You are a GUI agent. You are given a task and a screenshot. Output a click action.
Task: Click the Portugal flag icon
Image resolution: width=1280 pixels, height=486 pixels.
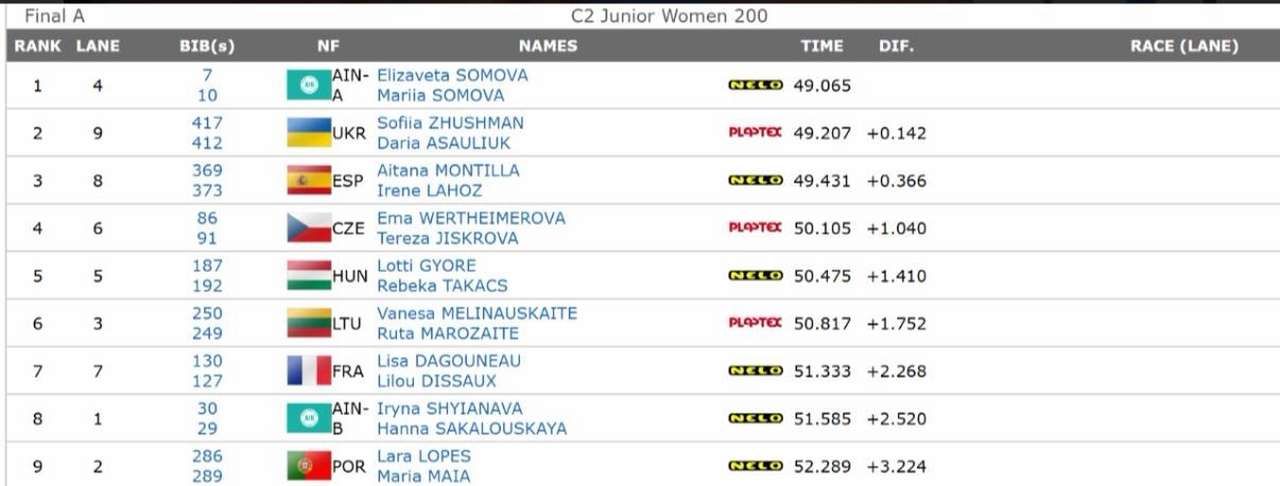click(x=309, y=466)
